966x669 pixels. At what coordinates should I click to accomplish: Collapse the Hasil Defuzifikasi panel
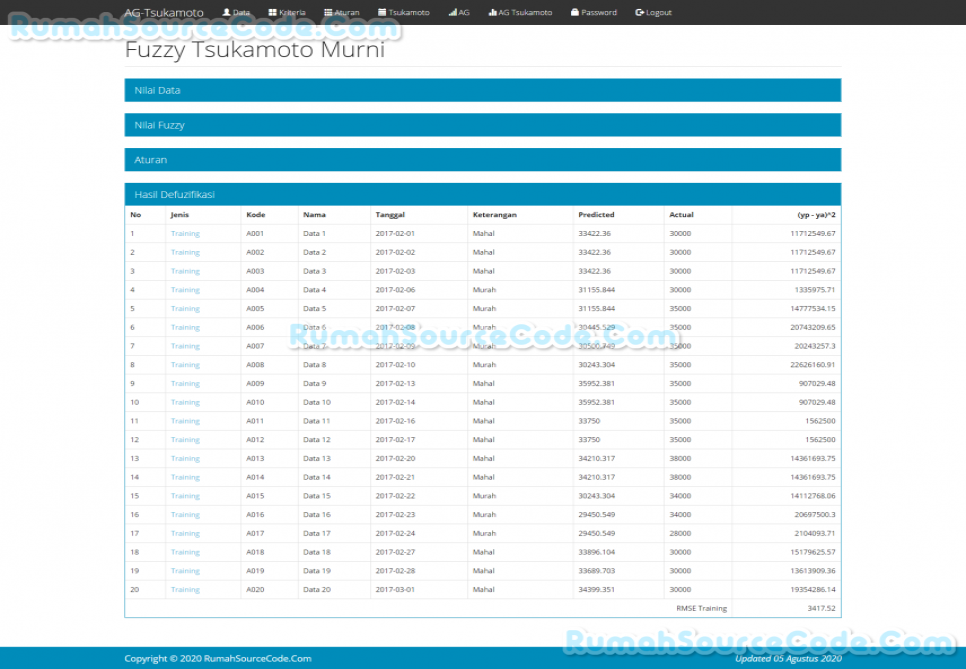482,194
